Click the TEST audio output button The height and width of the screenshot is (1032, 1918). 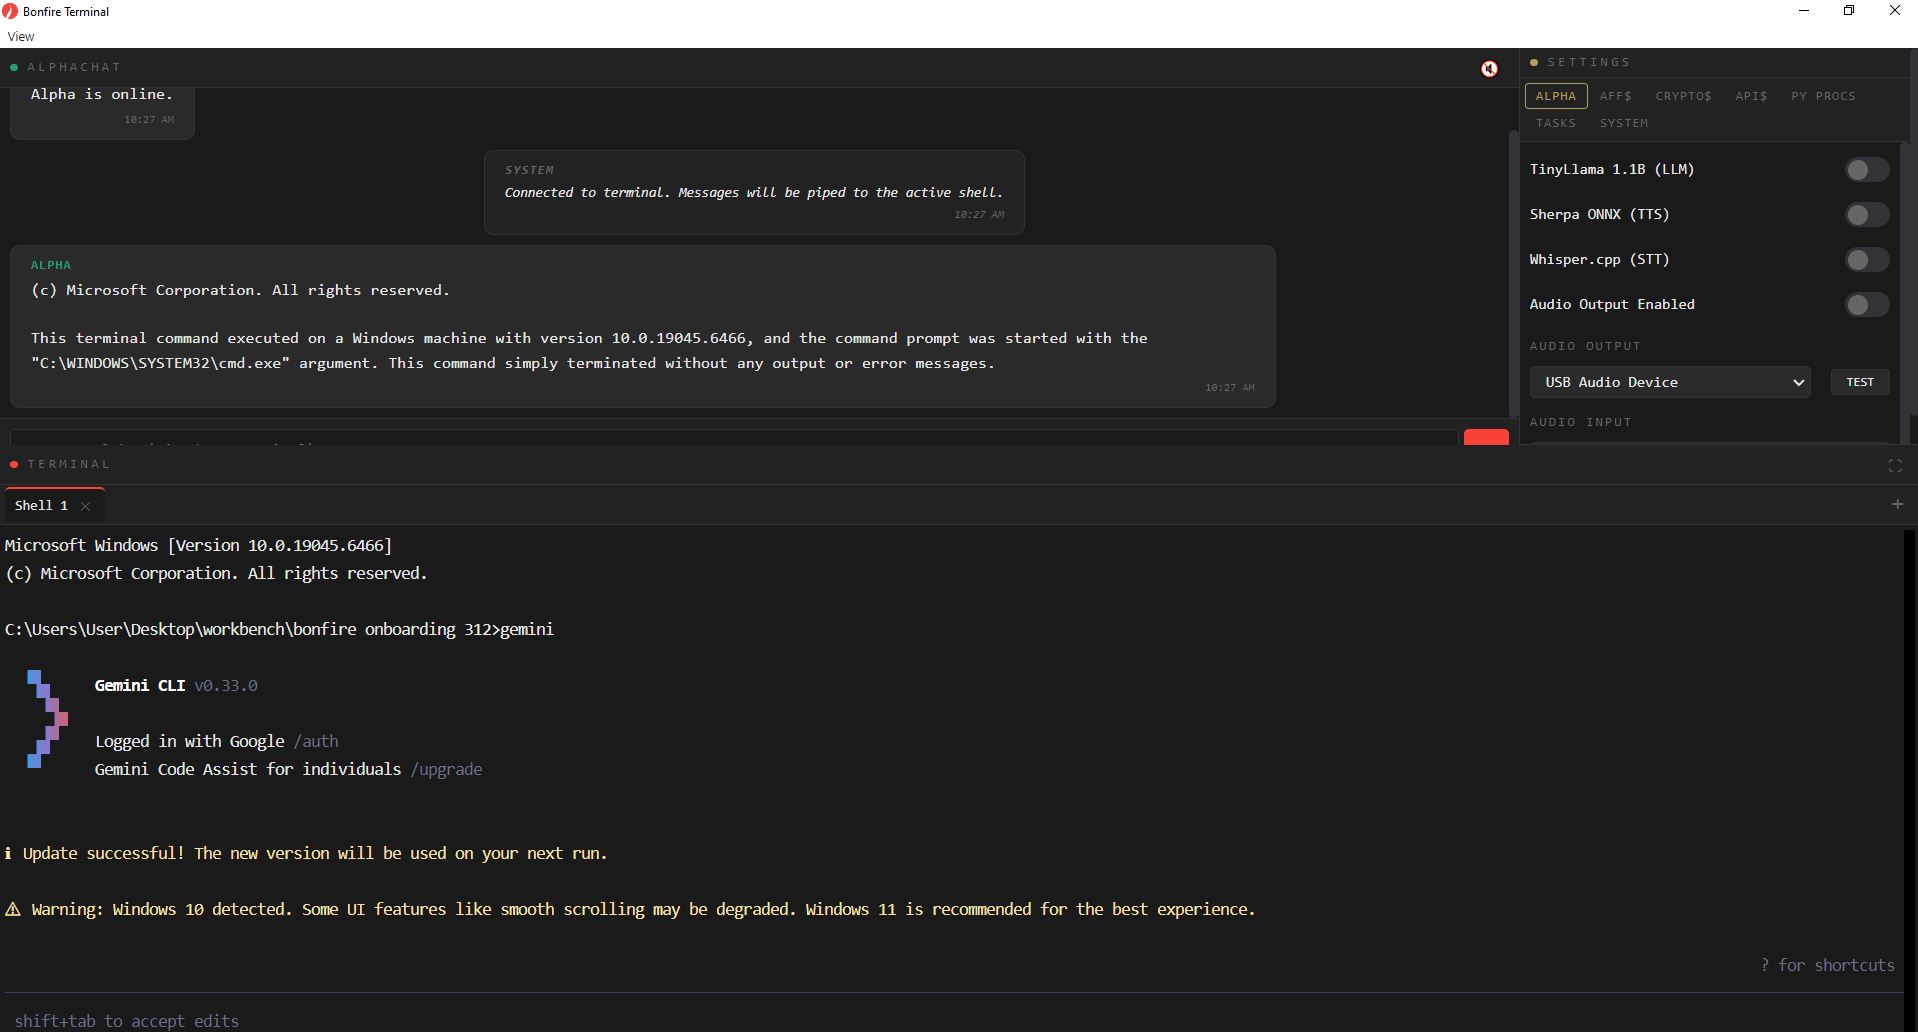click(x=1860, y=382)
